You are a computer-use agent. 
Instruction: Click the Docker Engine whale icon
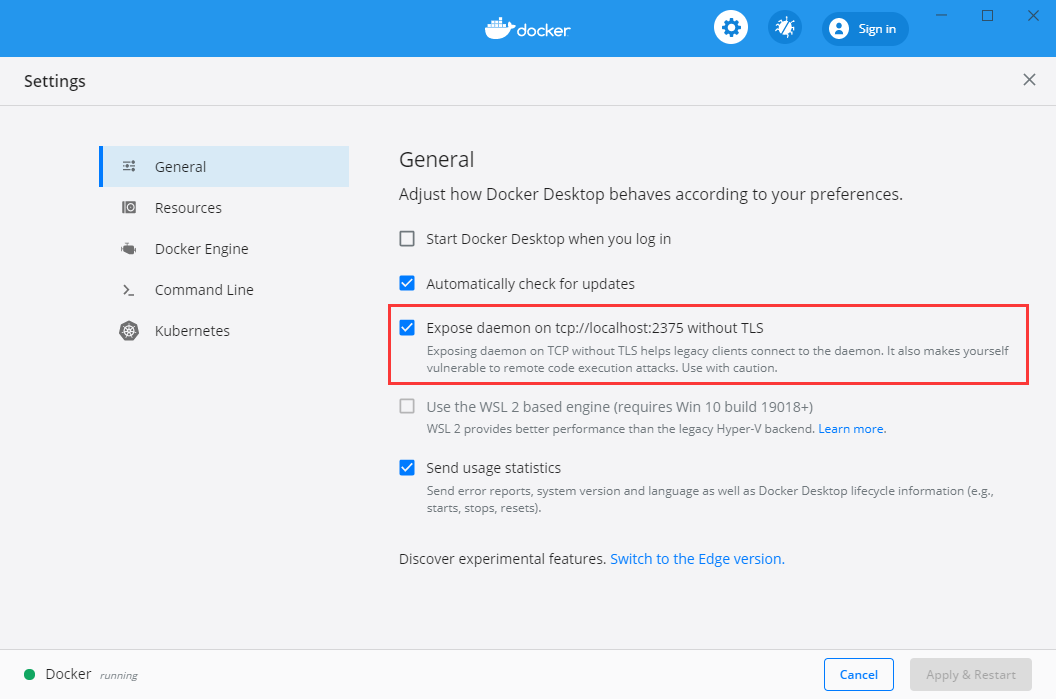click(129, 249)
